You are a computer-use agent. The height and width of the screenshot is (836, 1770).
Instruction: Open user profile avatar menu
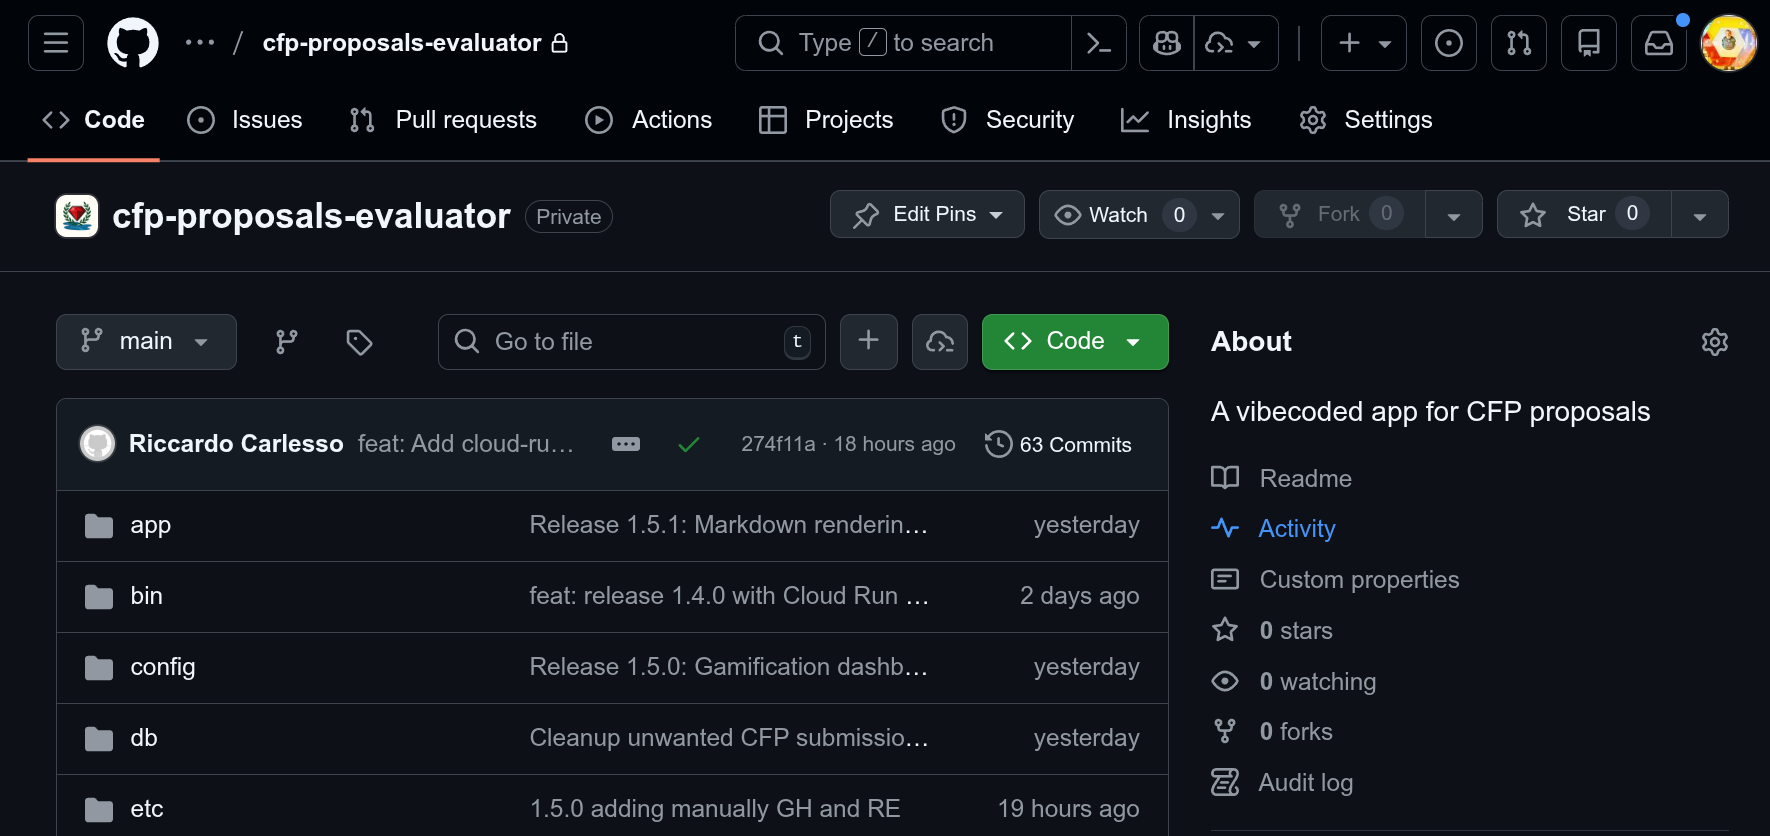[1729, 43]
